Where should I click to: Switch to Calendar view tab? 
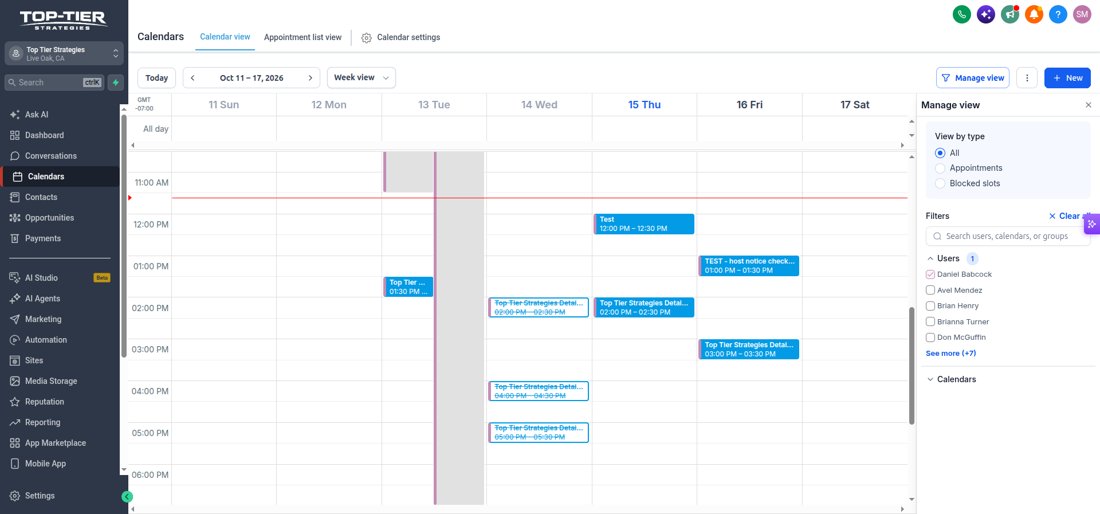click(224, 37)
